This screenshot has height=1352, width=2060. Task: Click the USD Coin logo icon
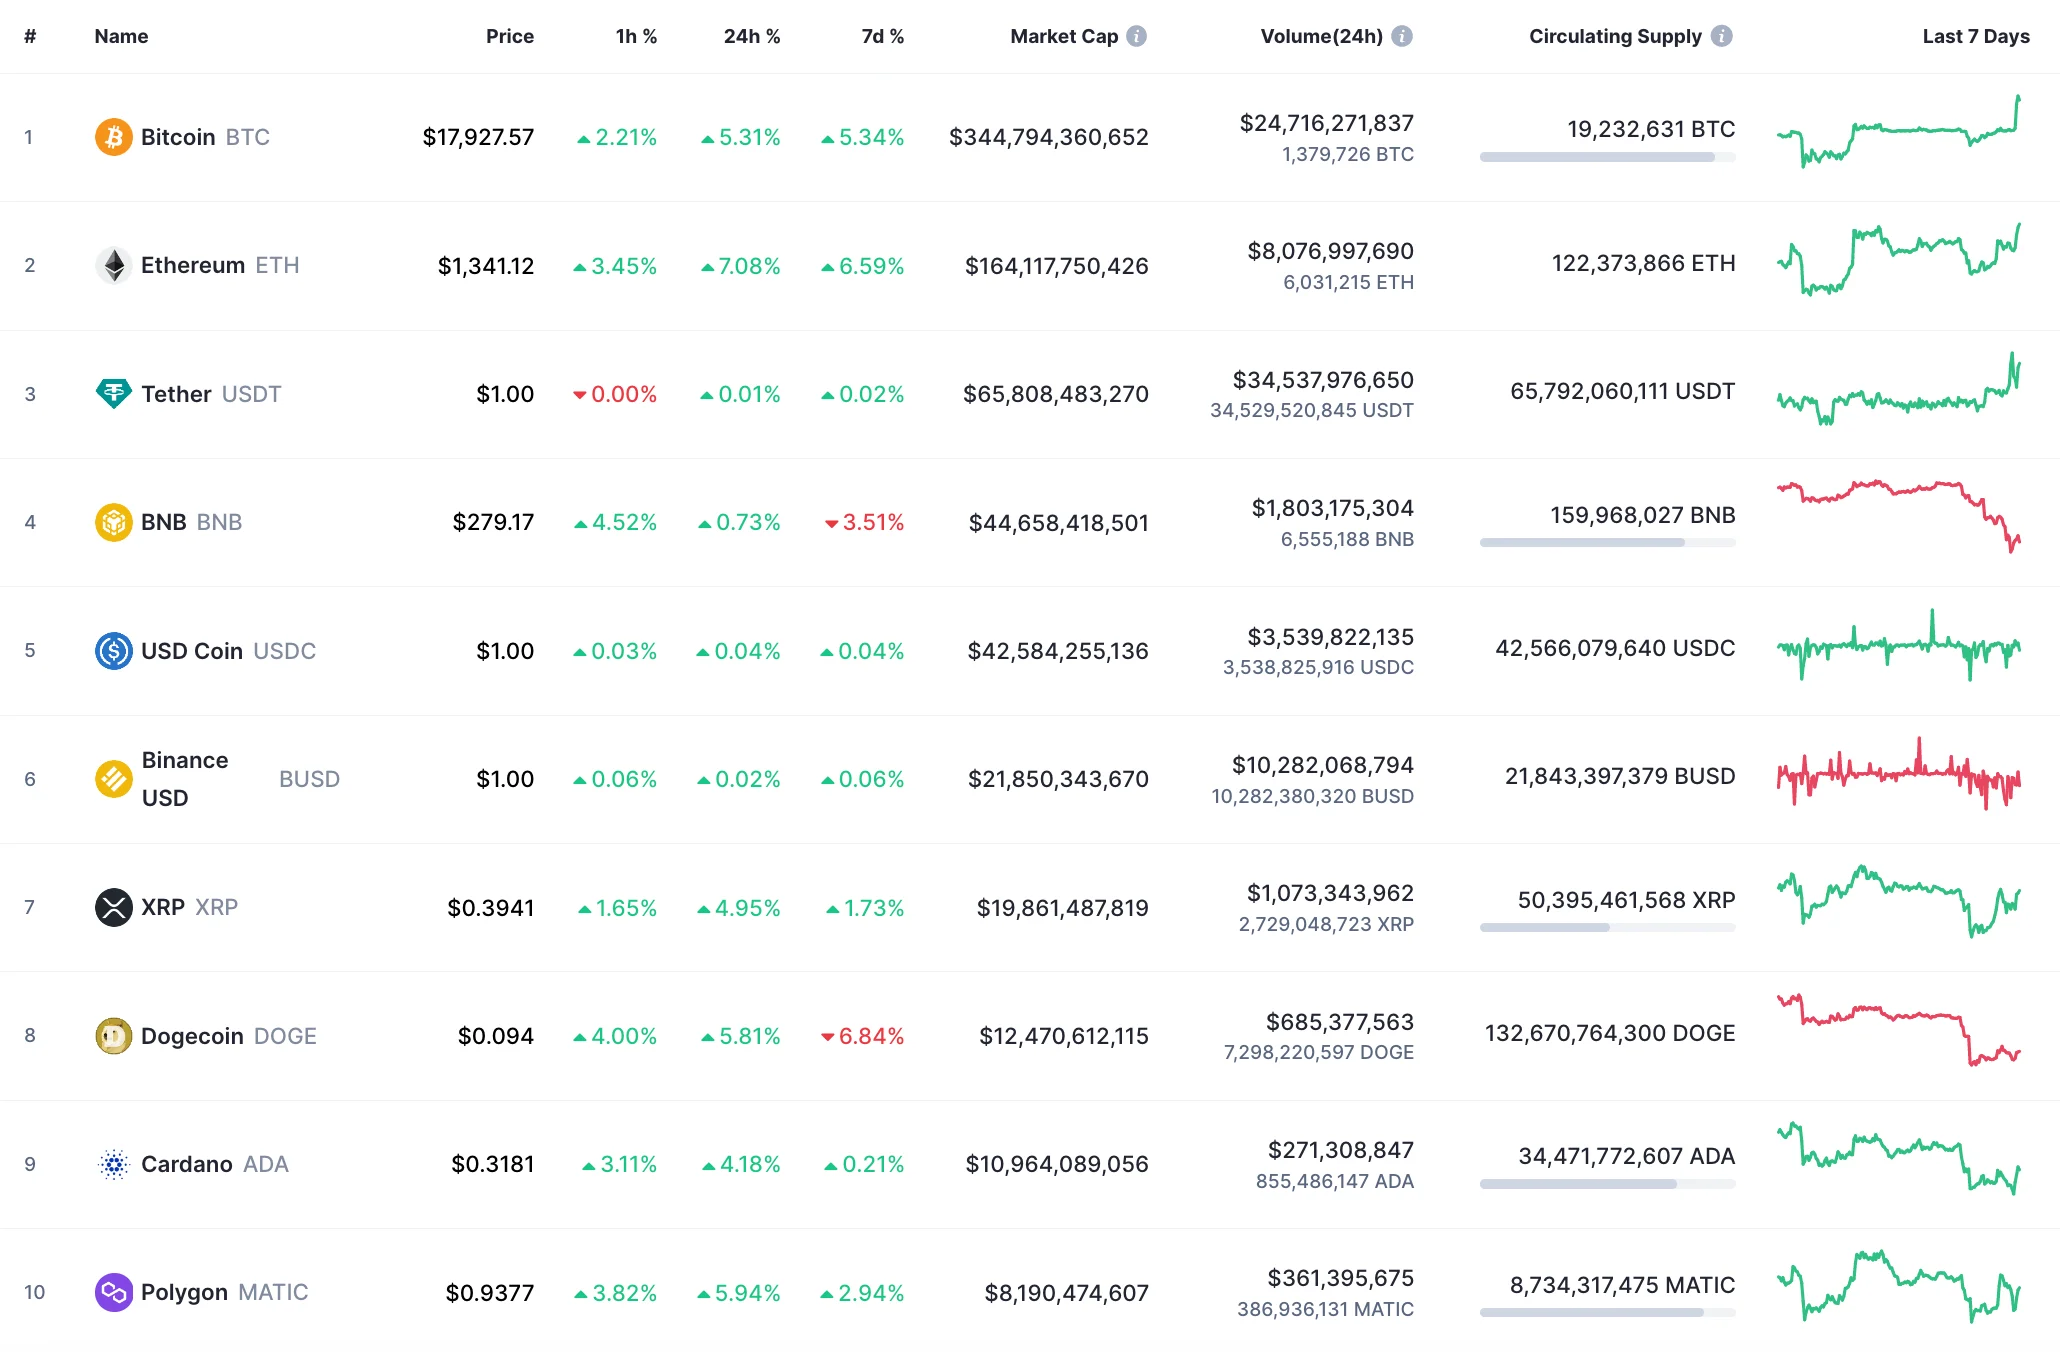[113, 650]
